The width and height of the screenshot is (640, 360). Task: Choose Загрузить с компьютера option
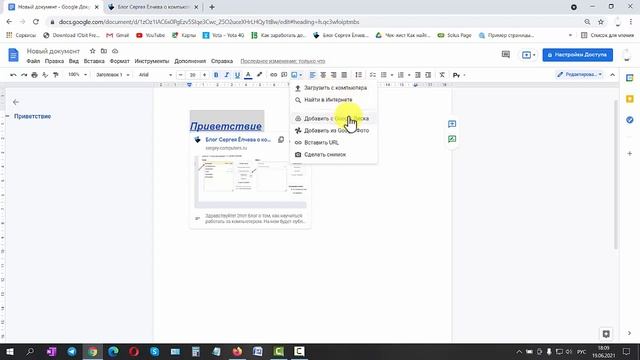pos(333,88)
